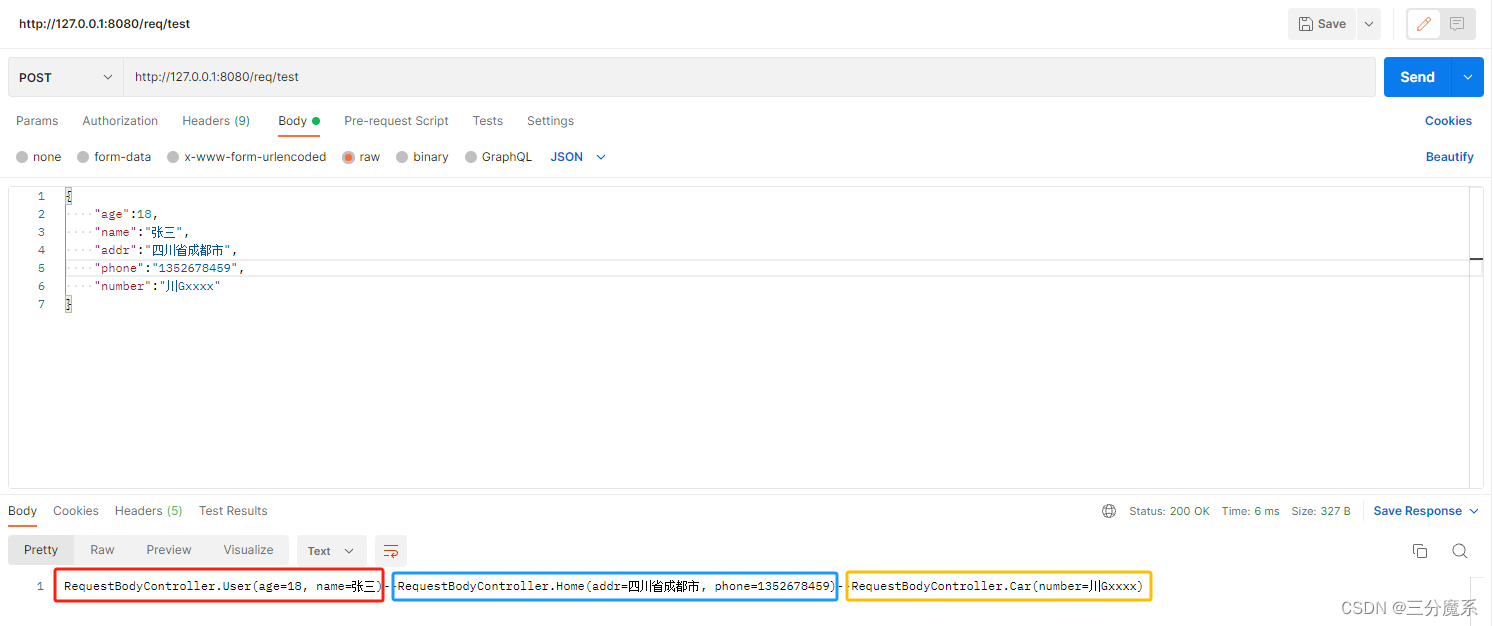1493x626 pixels.
Task: Search the response with magnifier icon
Action: (x=1460, y=551)
